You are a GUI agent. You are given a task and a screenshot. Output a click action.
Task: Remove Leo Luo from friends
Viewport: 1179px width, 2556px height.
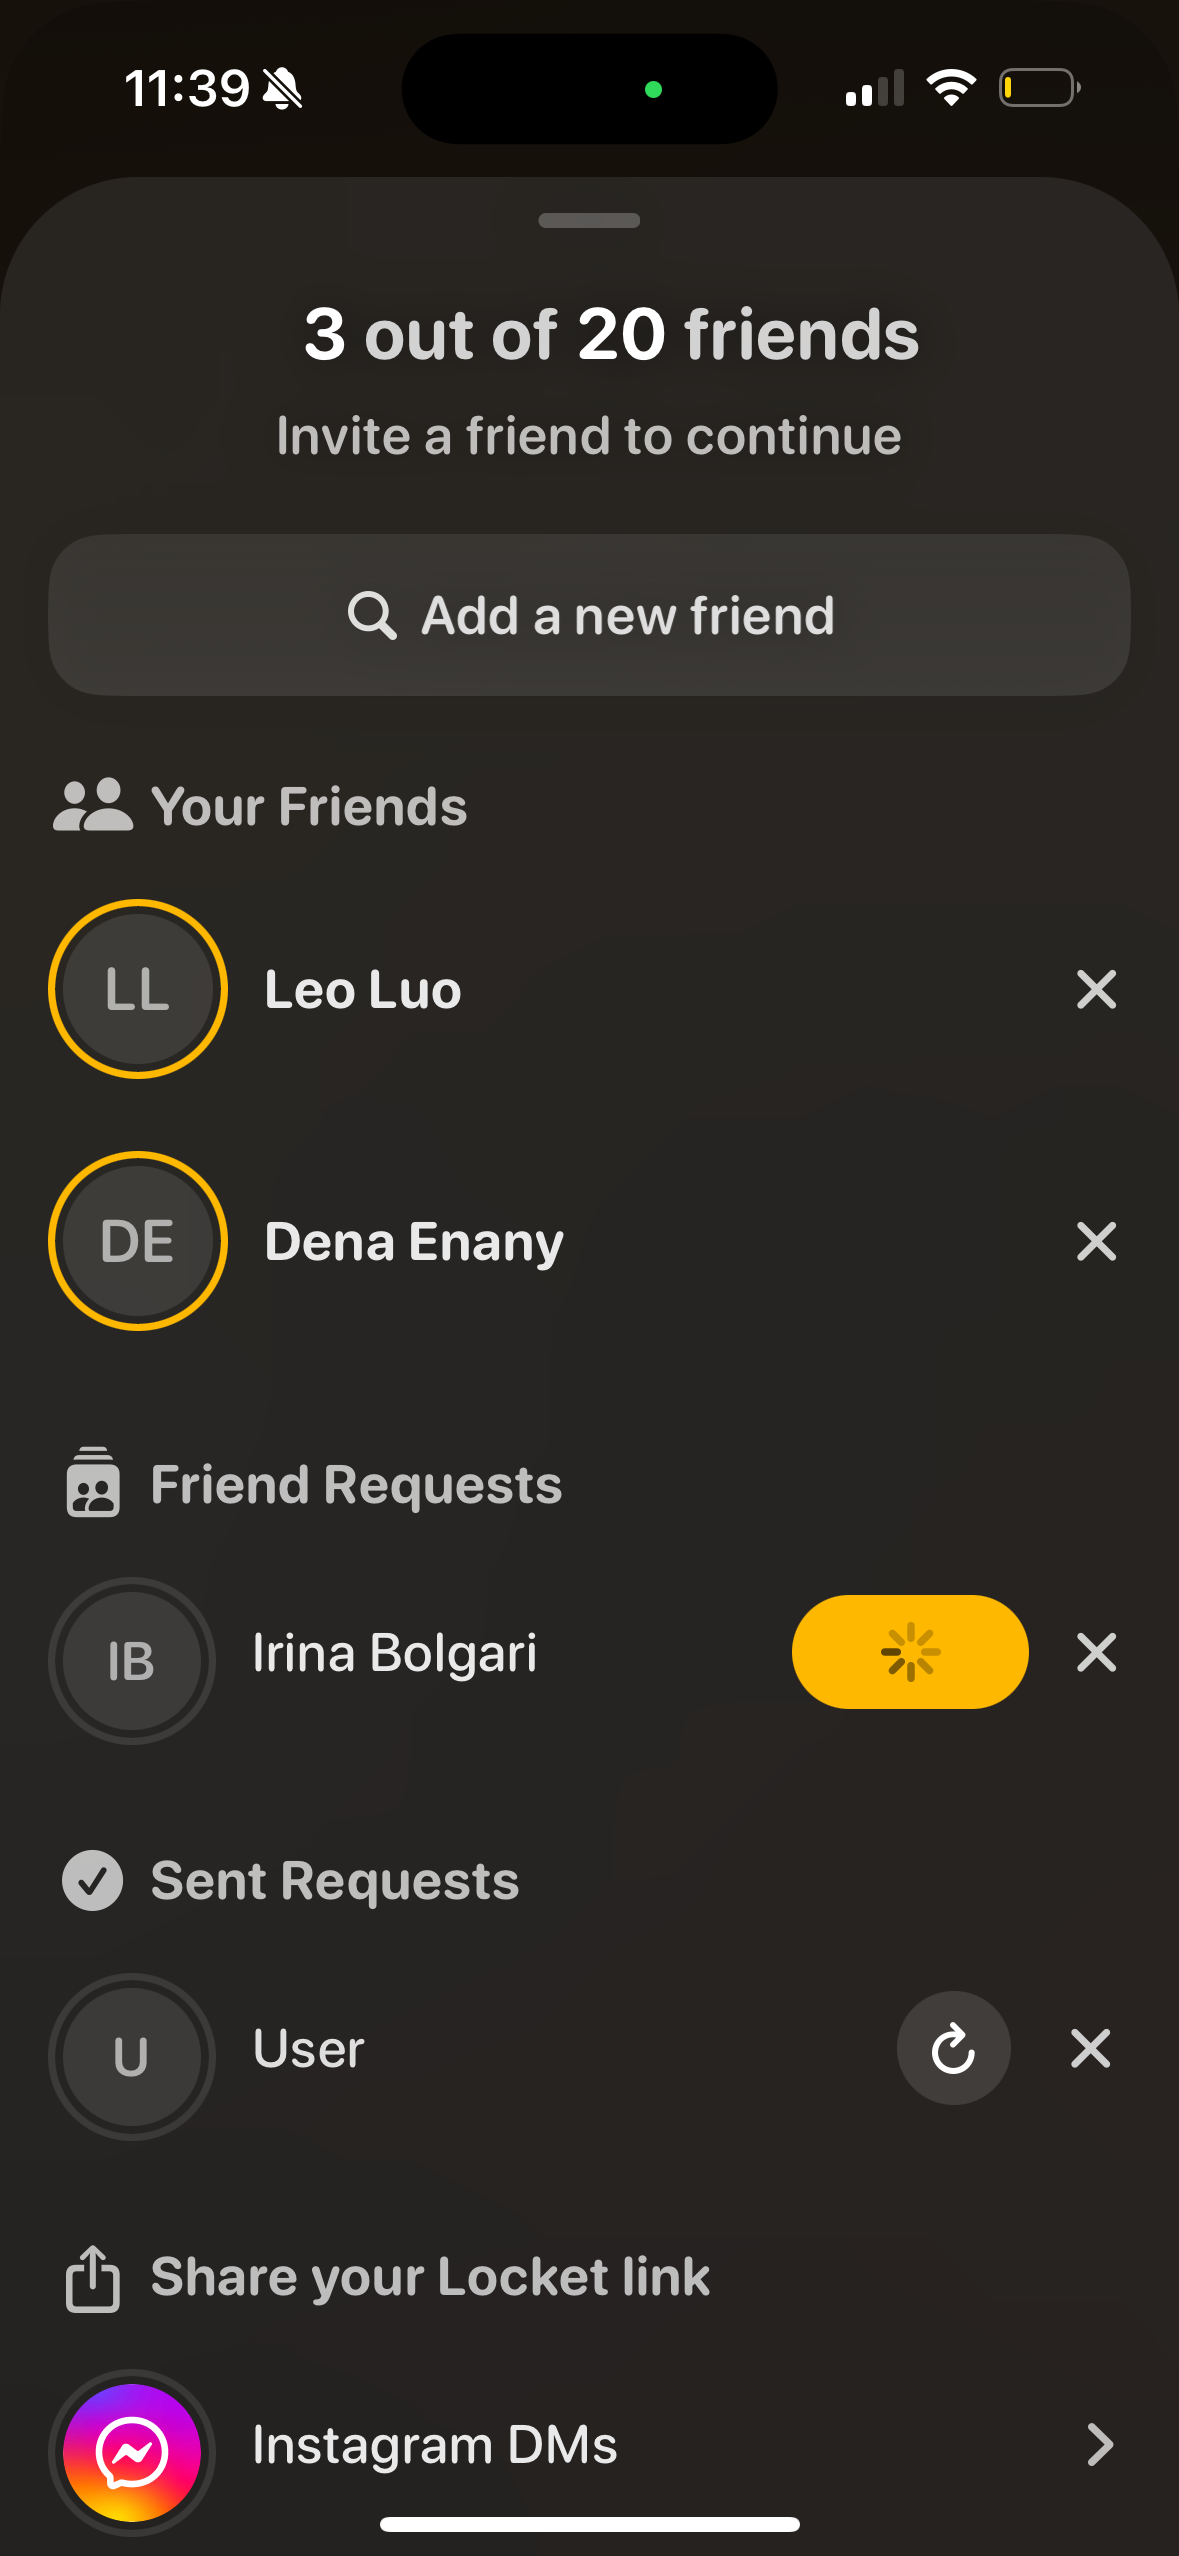coord(1096,990)
